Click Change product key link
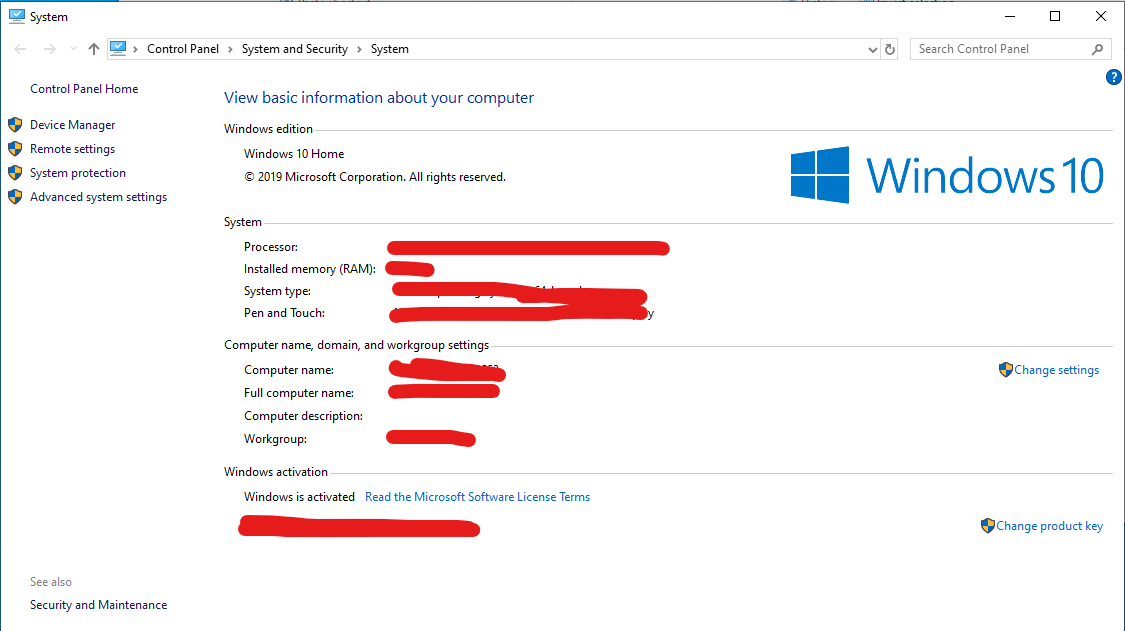Image resolution: width=1125 pixels, height=631 pixels. pyautogui.click(x=1049, y=526)
